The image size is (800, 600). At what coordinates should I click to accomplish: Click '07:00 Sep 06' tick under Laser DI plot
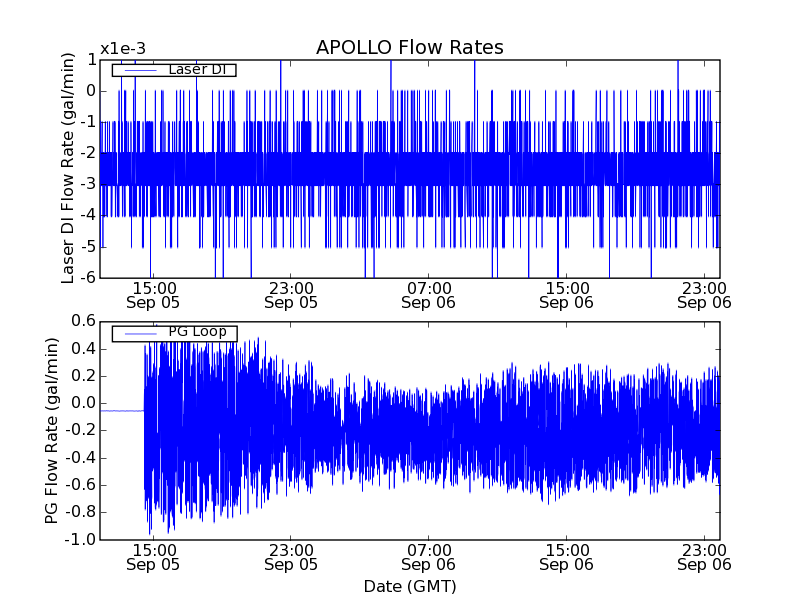429,295
